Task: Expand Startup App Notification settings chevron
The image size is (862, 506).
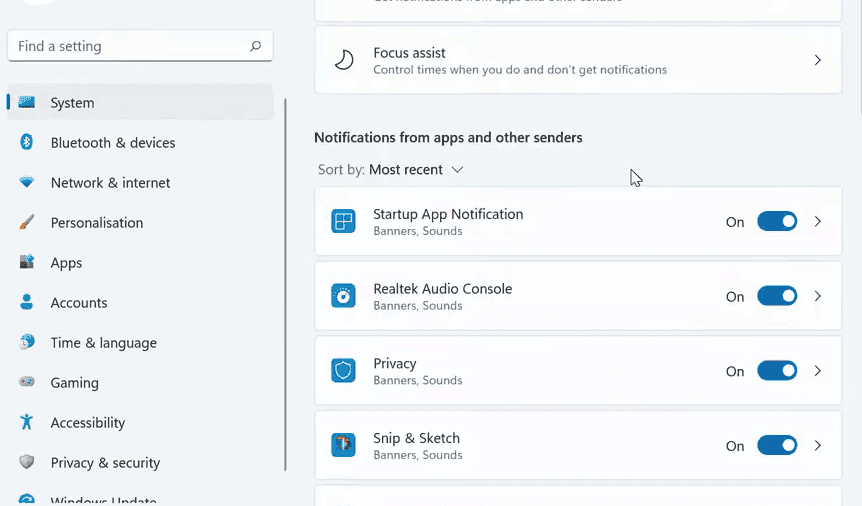Action: pyautogui.click(x=817, y=221)
